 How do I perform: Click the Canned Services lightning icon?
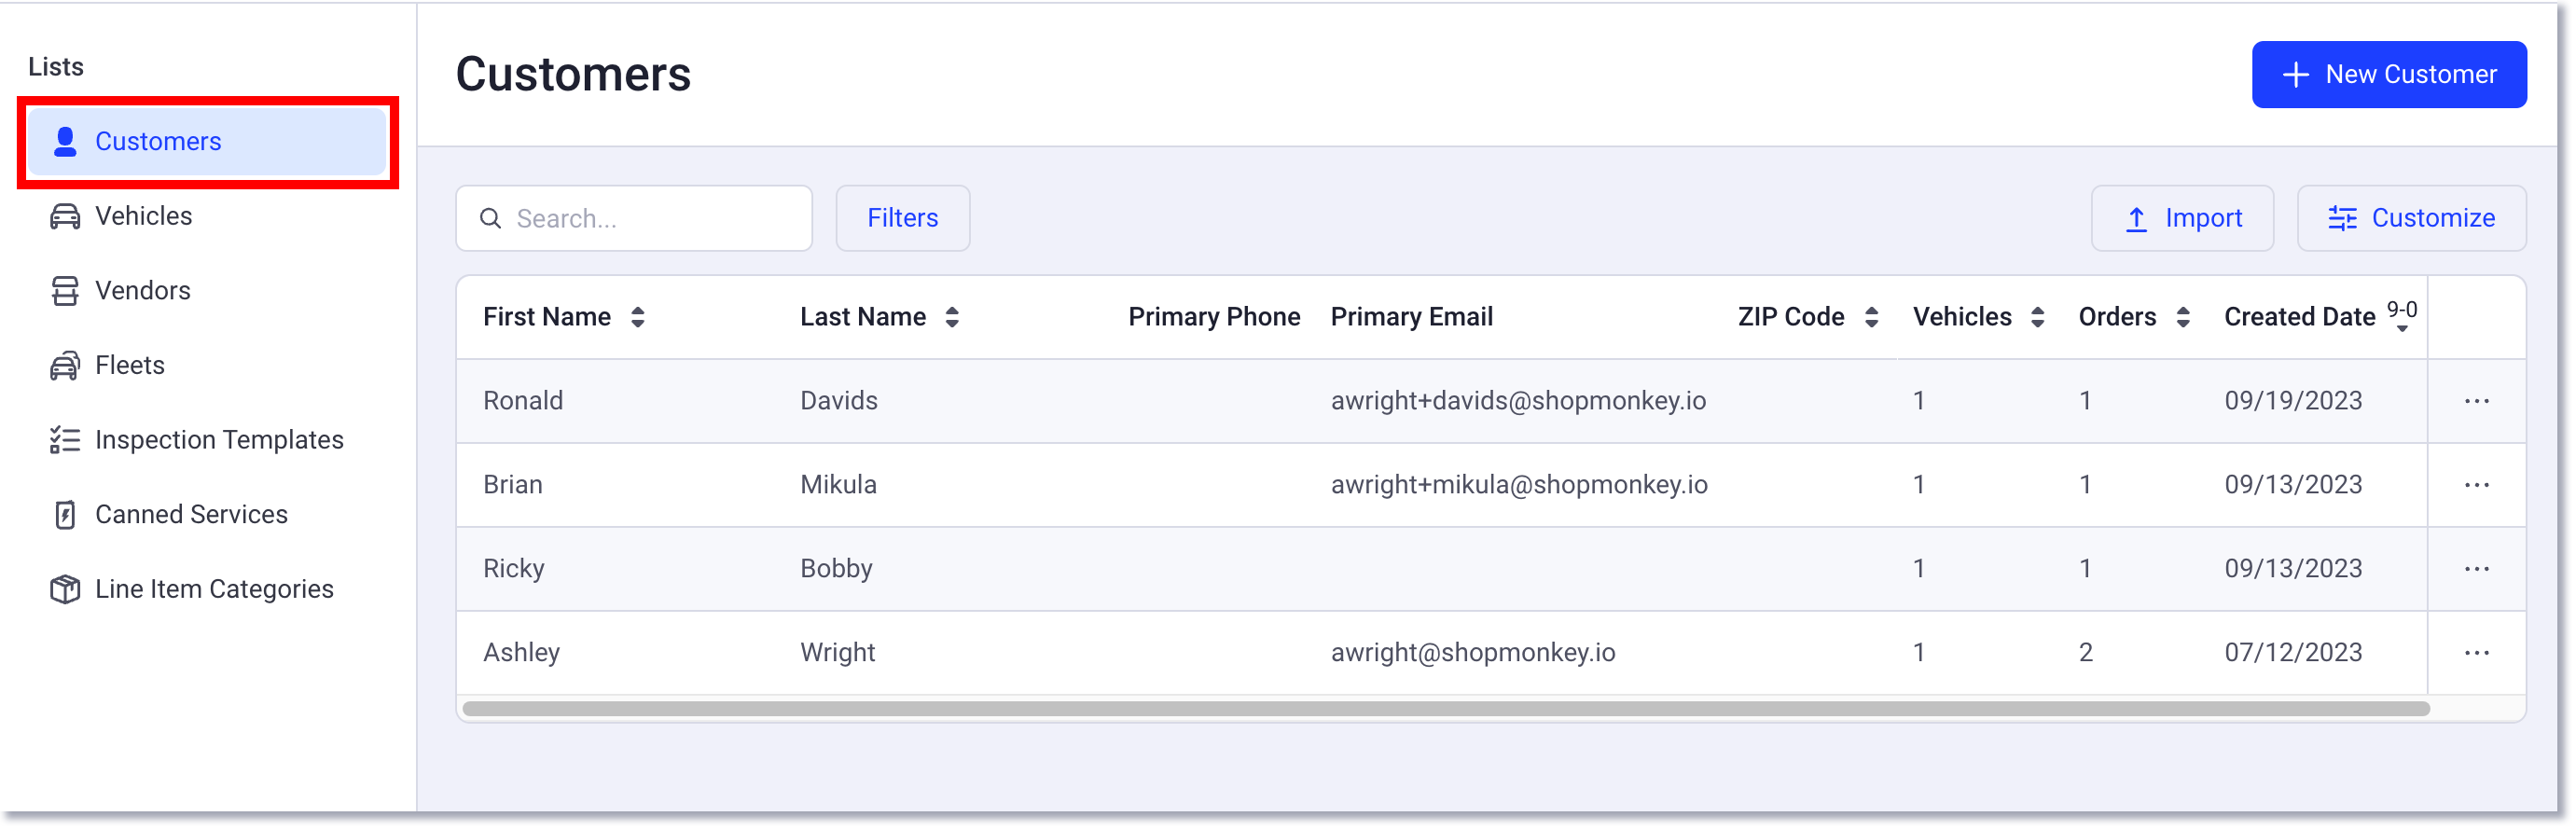pos(64,514)
